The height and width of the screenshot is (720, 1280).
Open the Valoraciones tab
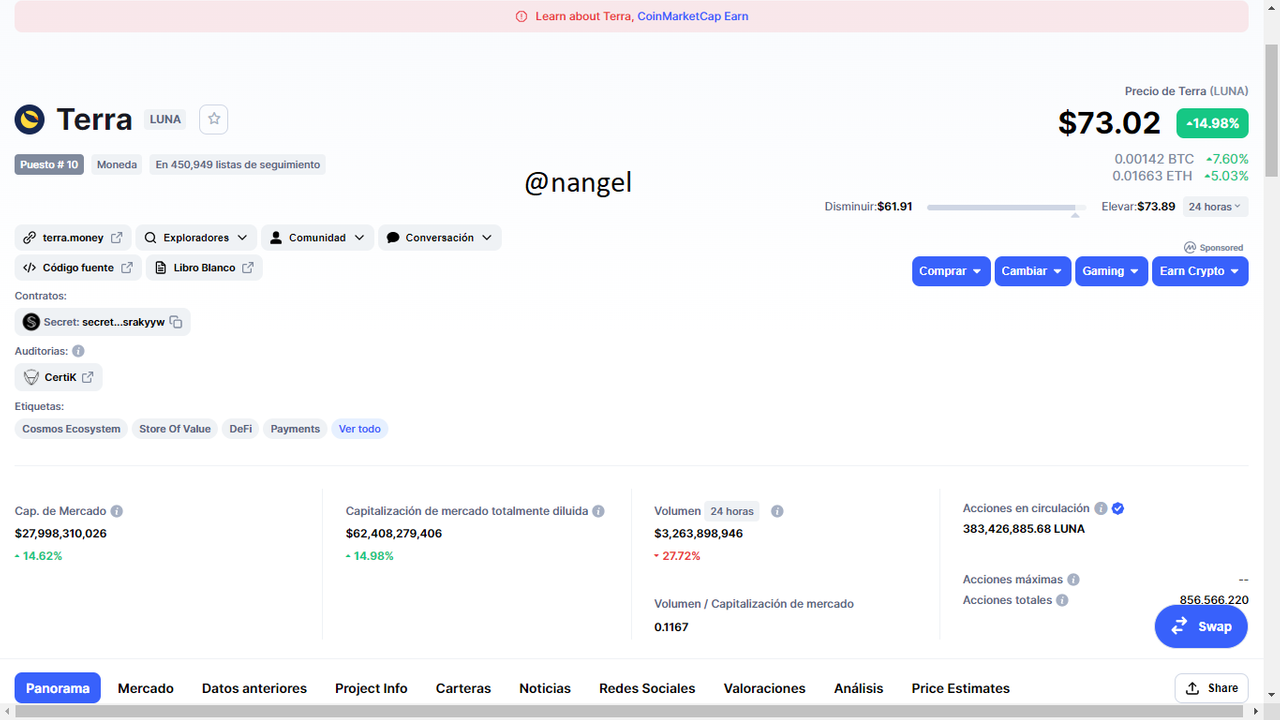[765, 688]
